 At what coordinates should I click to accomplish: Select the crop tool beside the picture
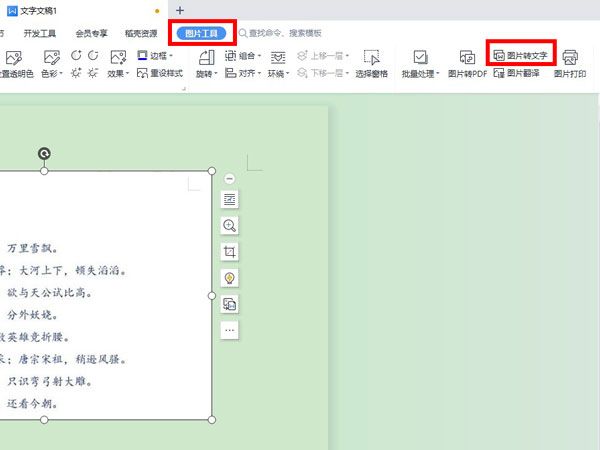pyautogui.click(x=230, y=252)
